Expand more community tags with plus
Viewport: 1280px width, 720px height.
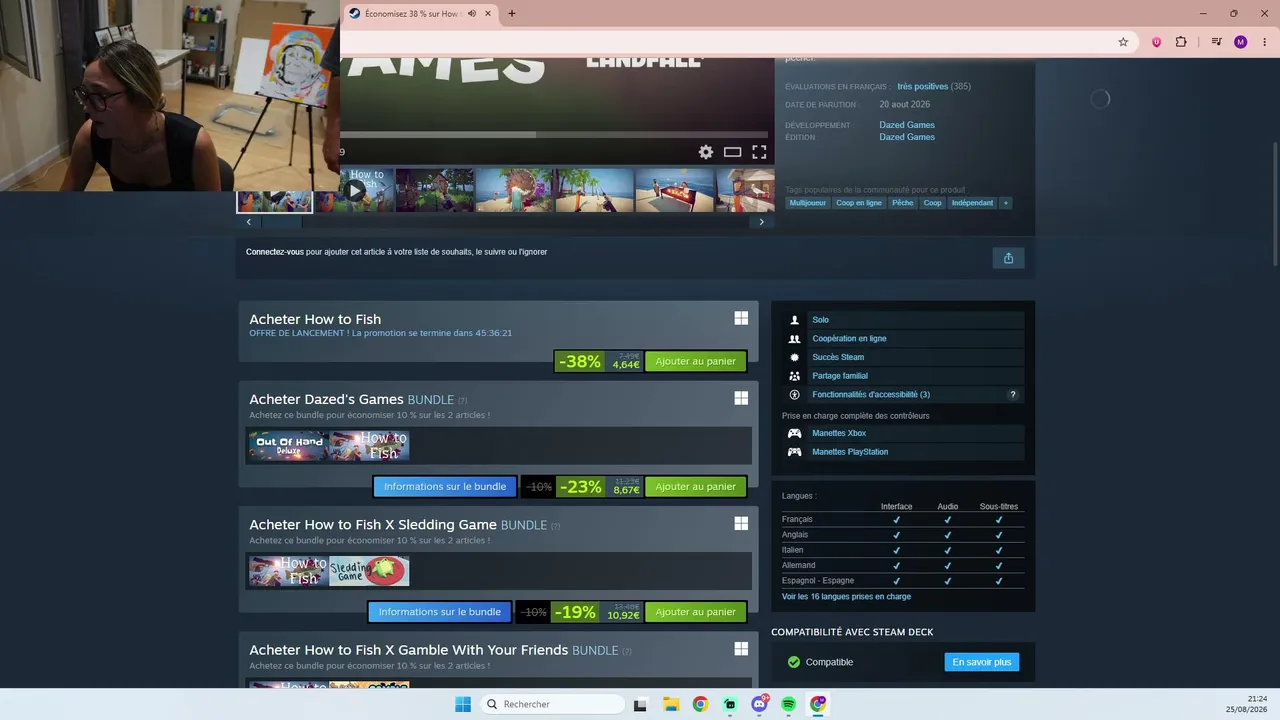pyautogui.click(x=1006, y=203)
